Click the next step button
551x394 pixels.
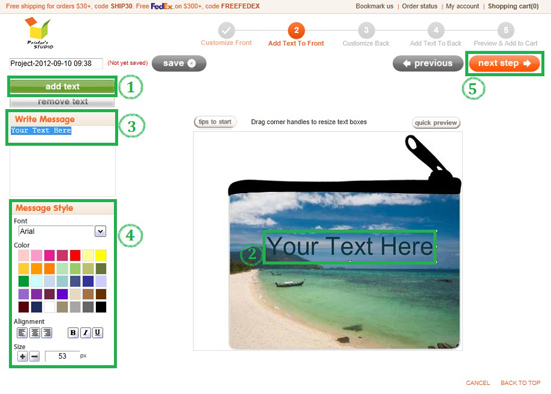click(x=504, y=63)
